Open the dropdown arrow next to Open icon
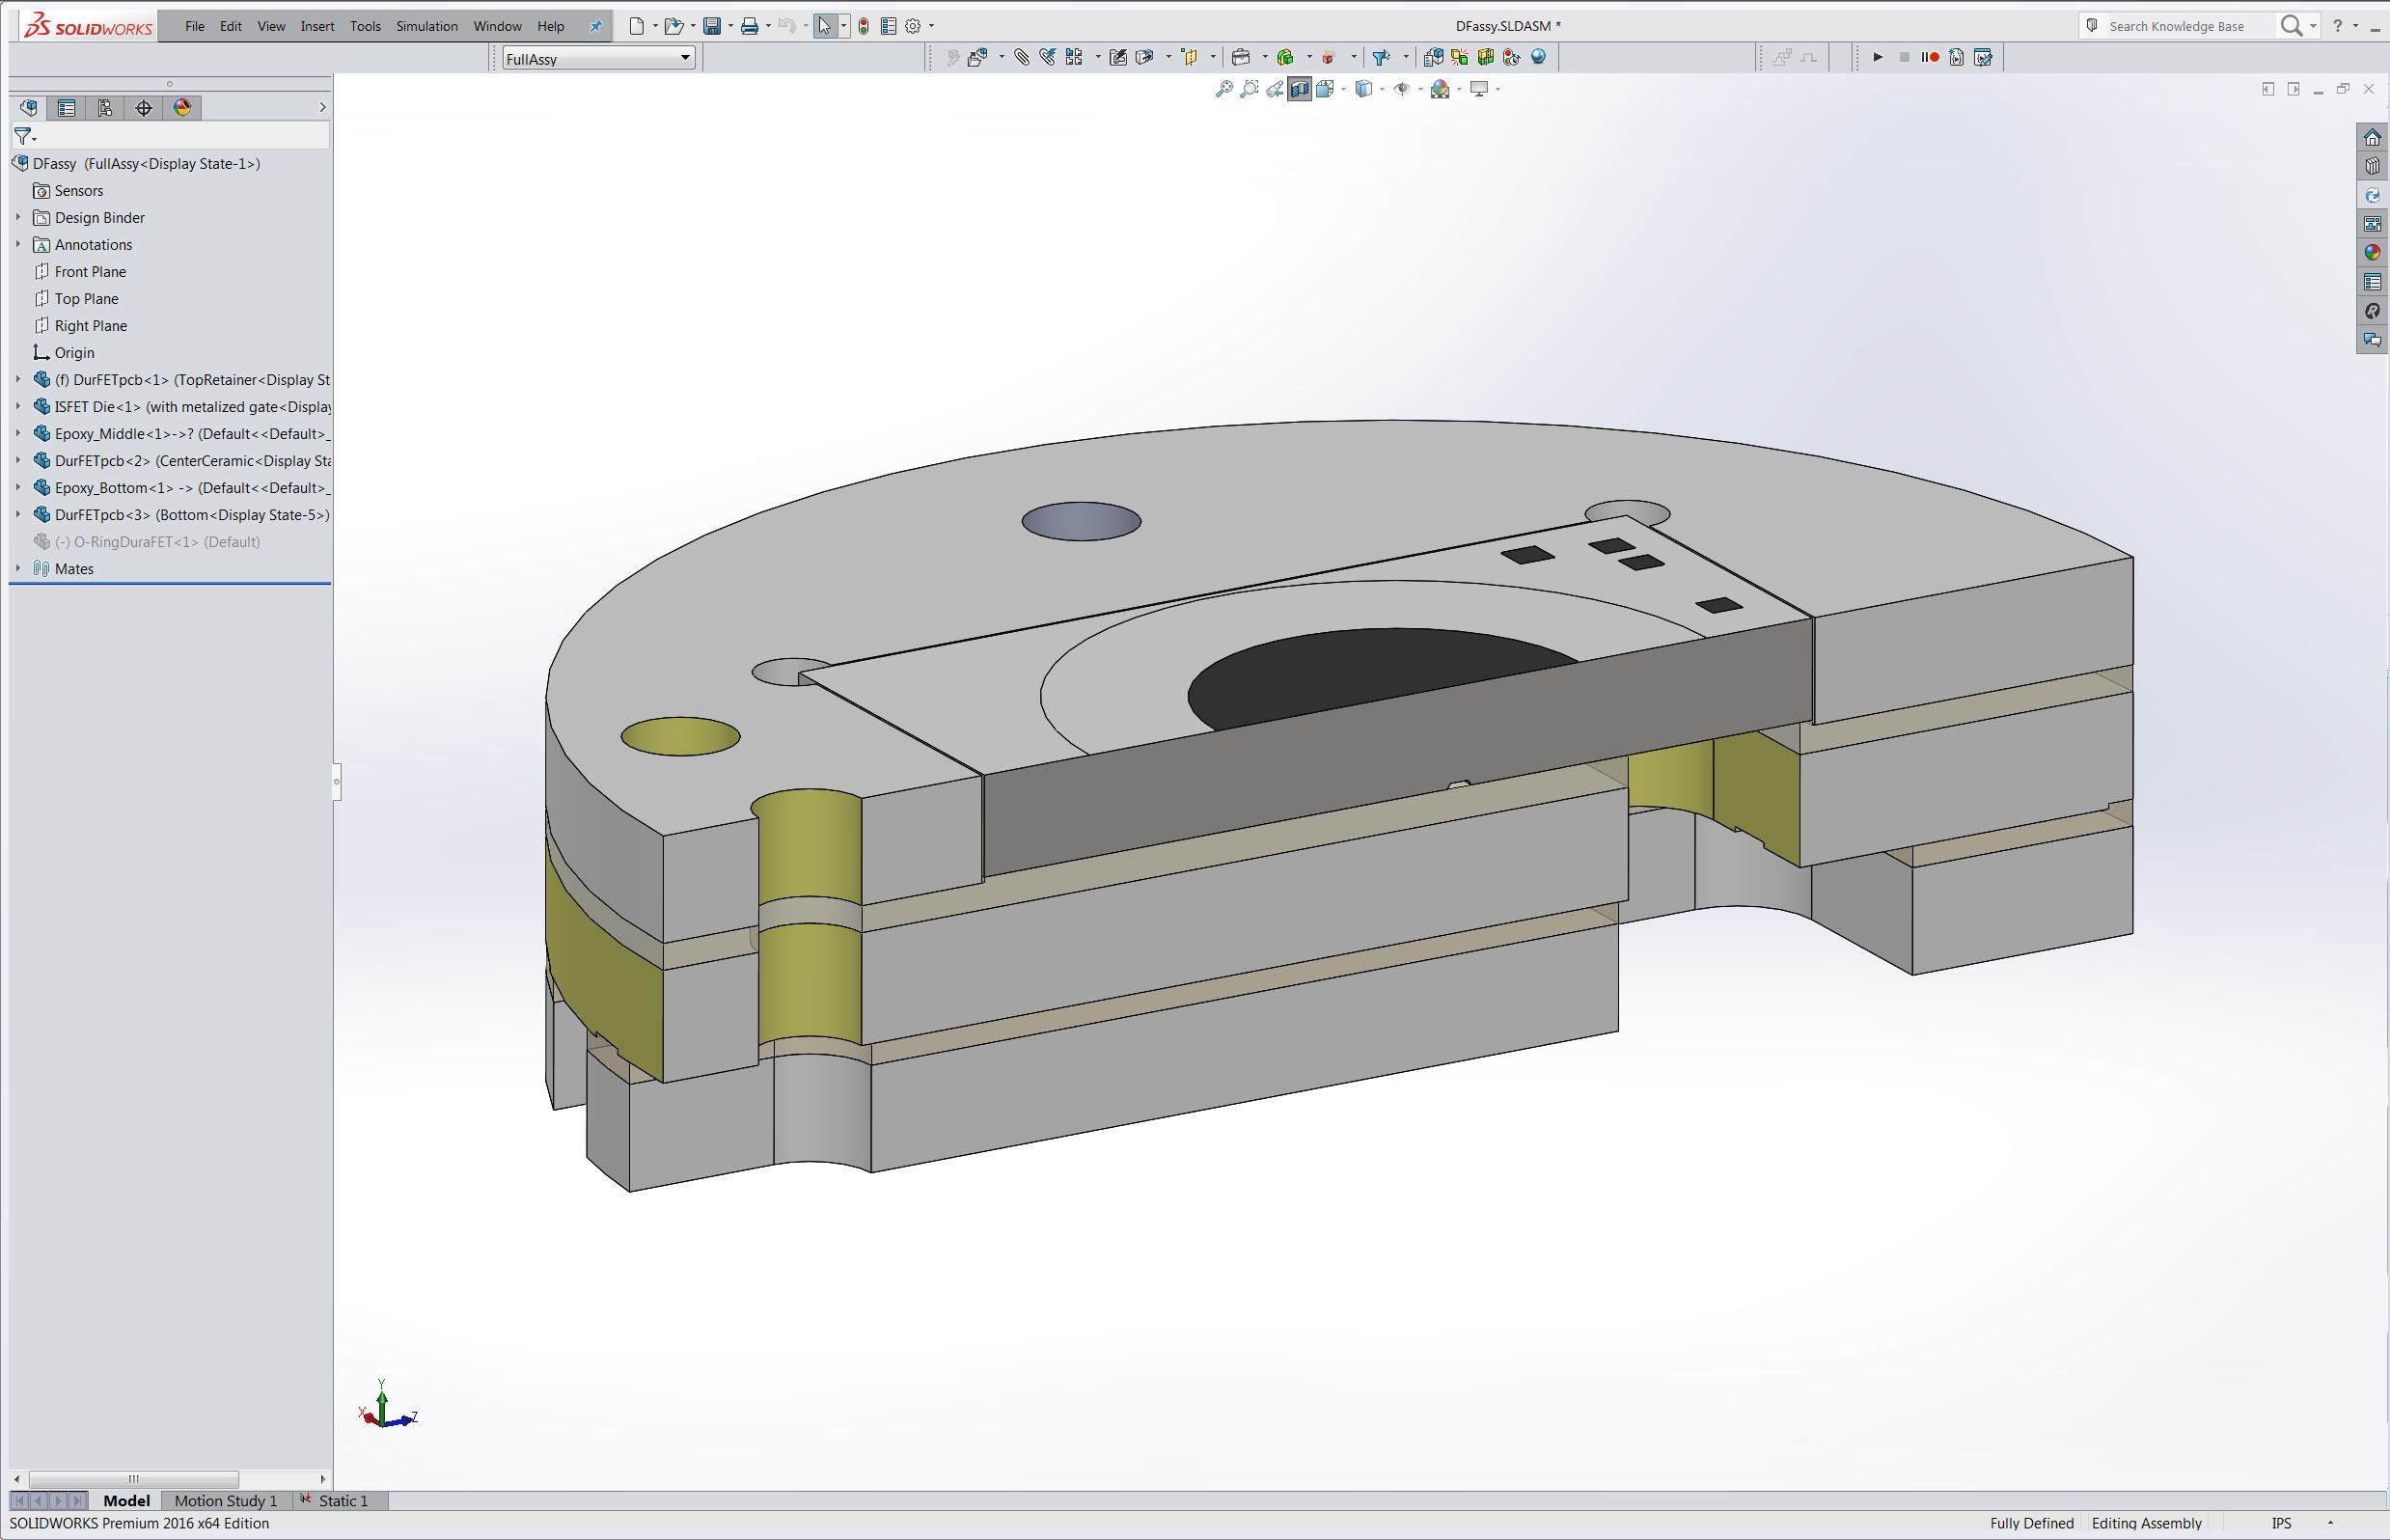 coord(692,27)
